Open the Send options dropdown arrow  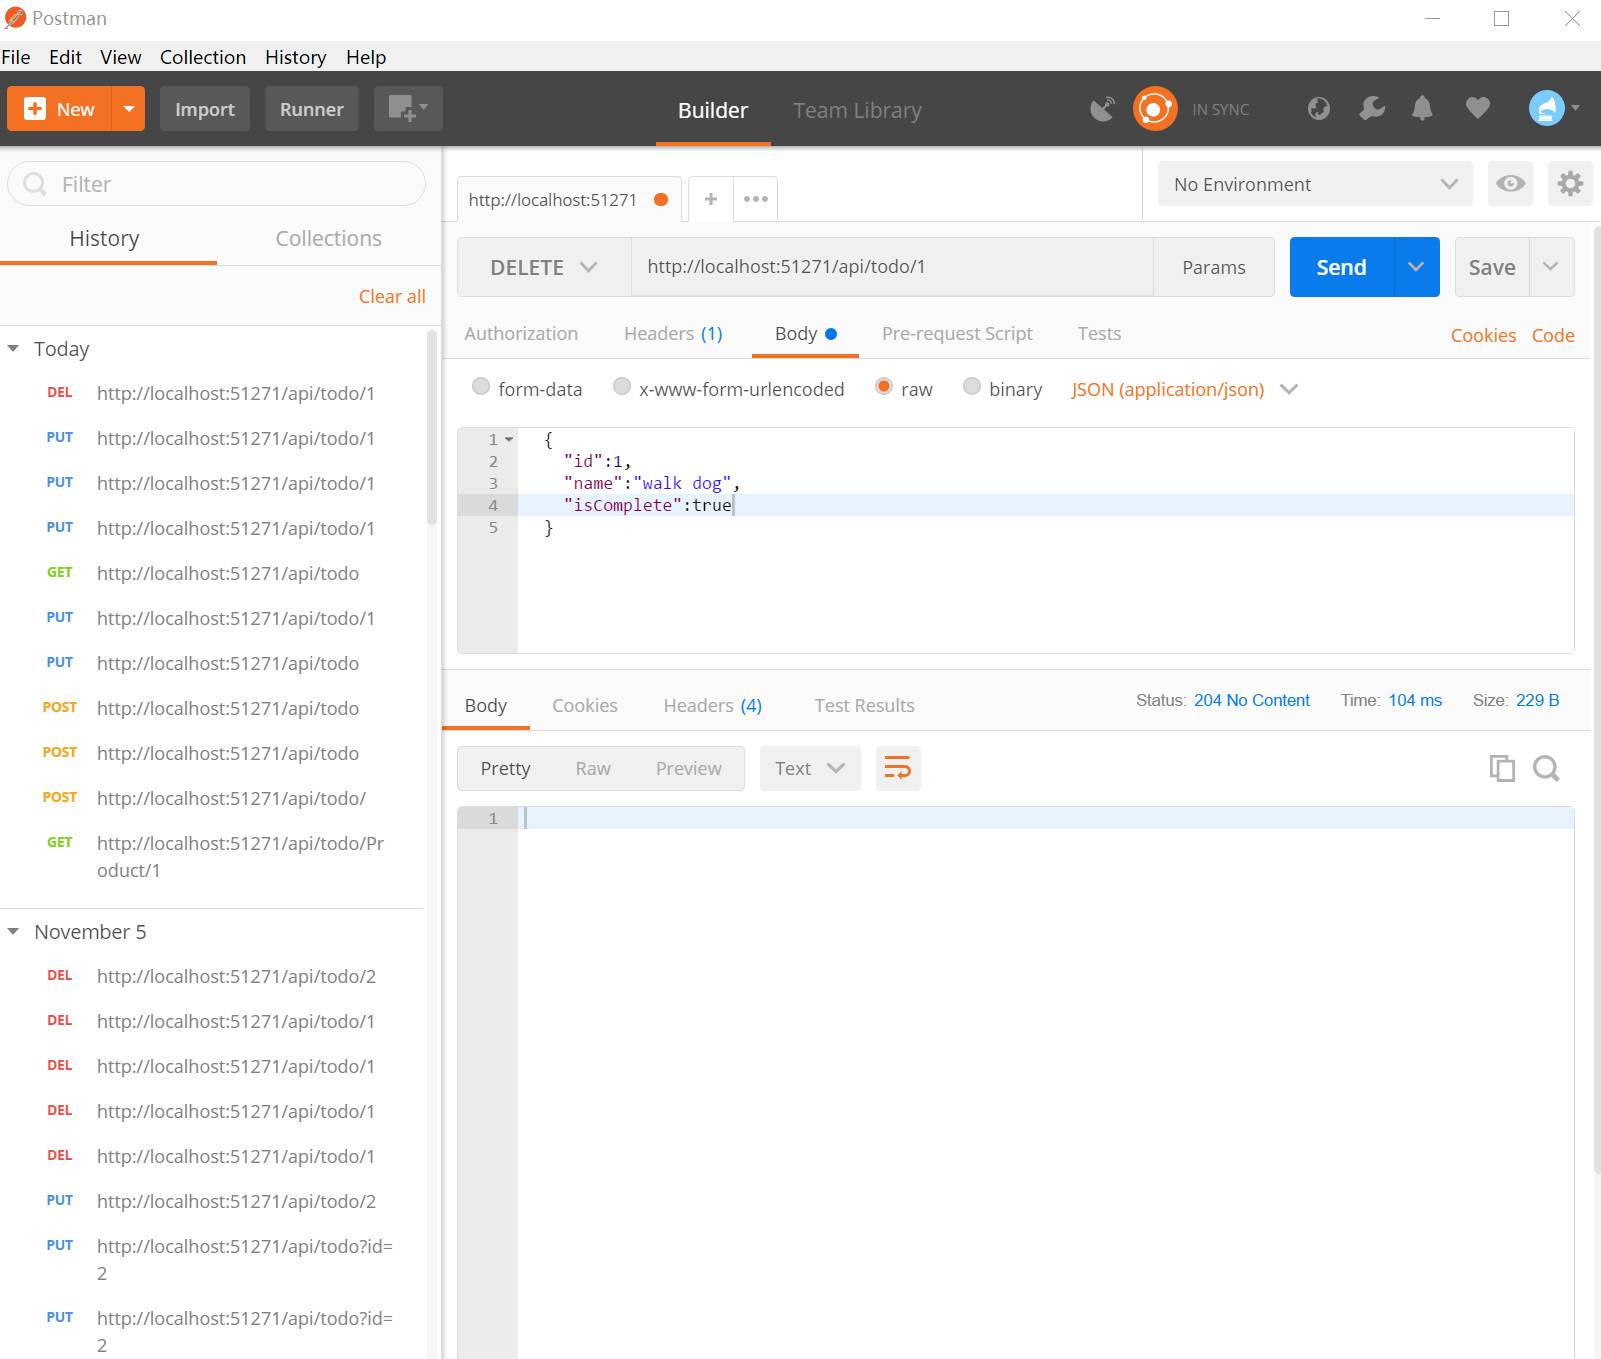1416,267
